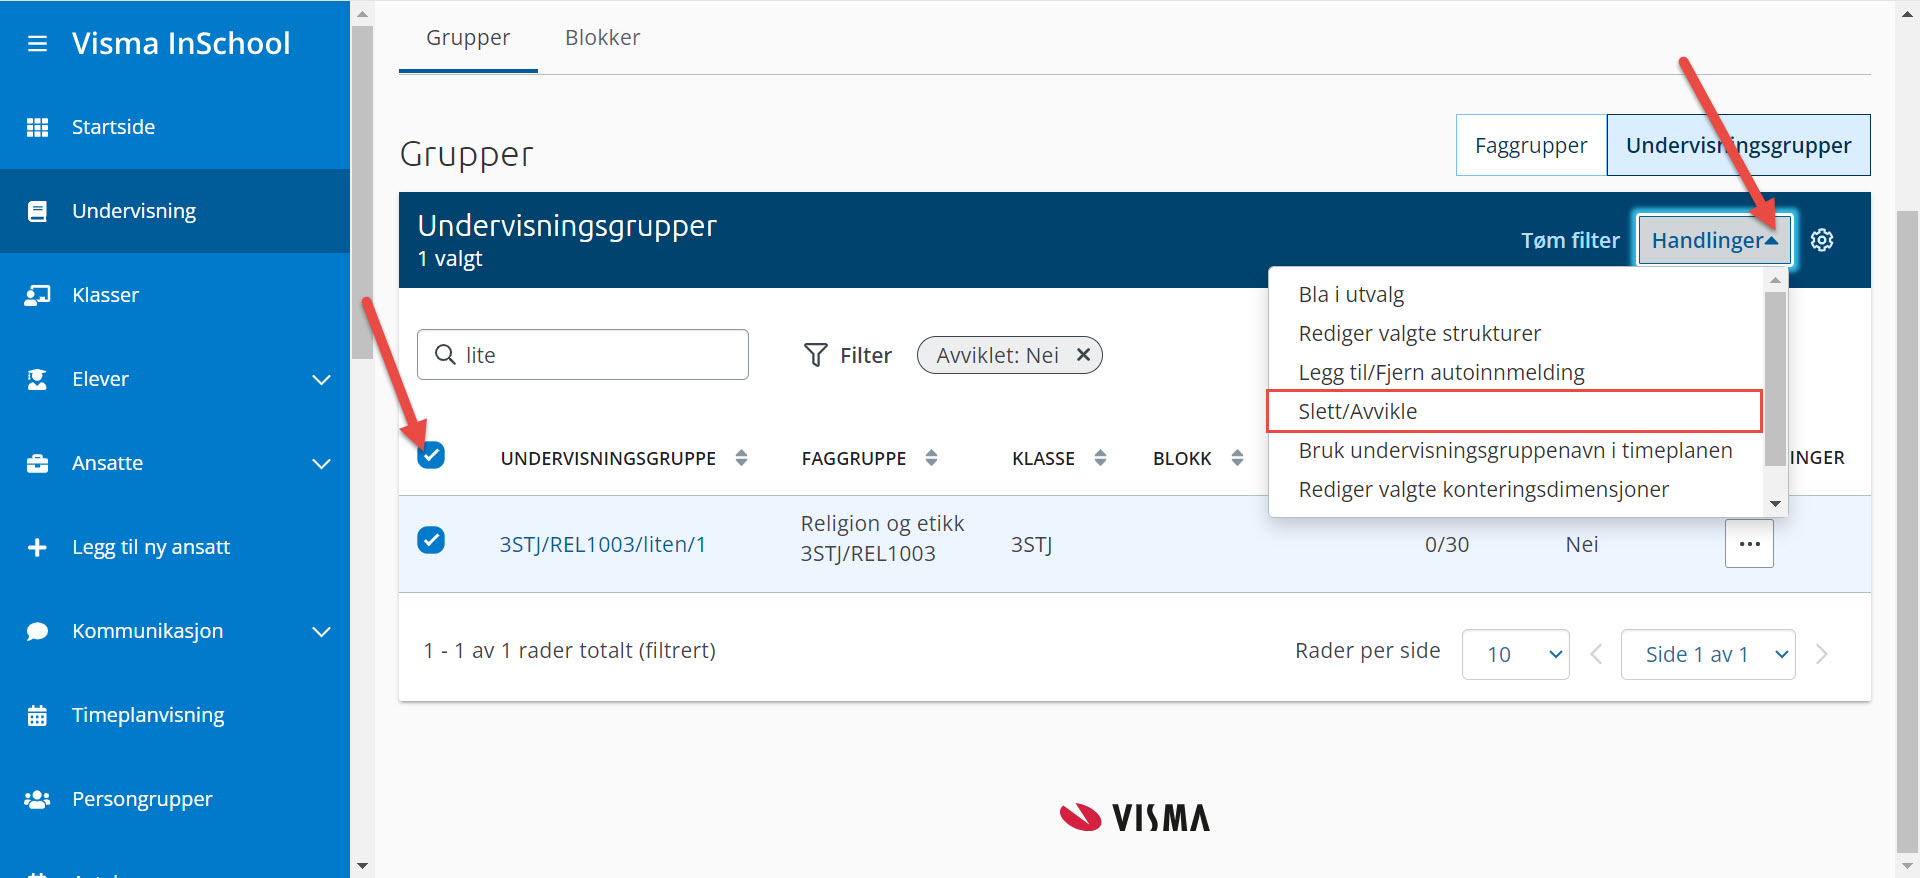Collapse the Handlinger dropdown
The width and height of the screenshot is (1920, 878).
[x=1714, y=240]
